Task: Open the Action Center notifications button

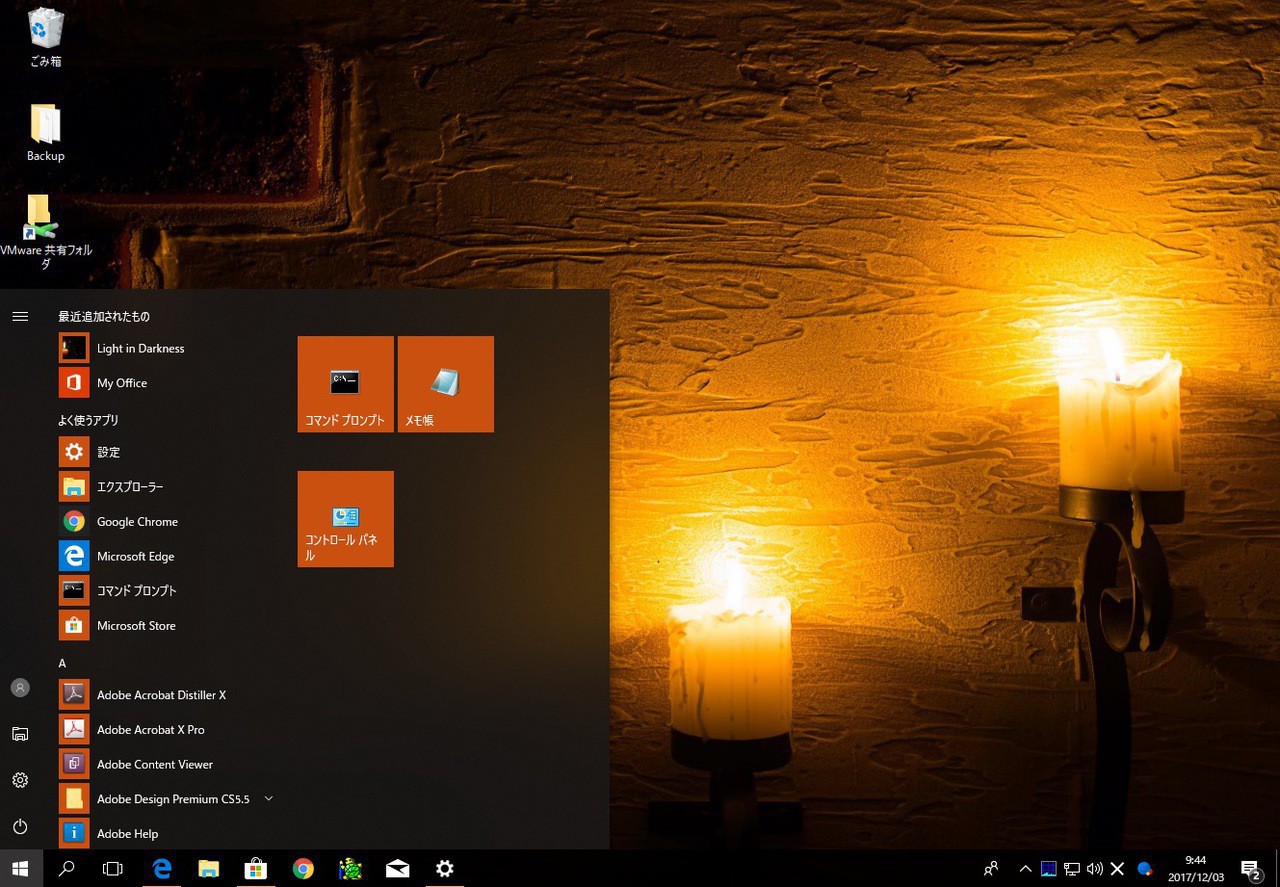Action: [x=1250, y=868]
